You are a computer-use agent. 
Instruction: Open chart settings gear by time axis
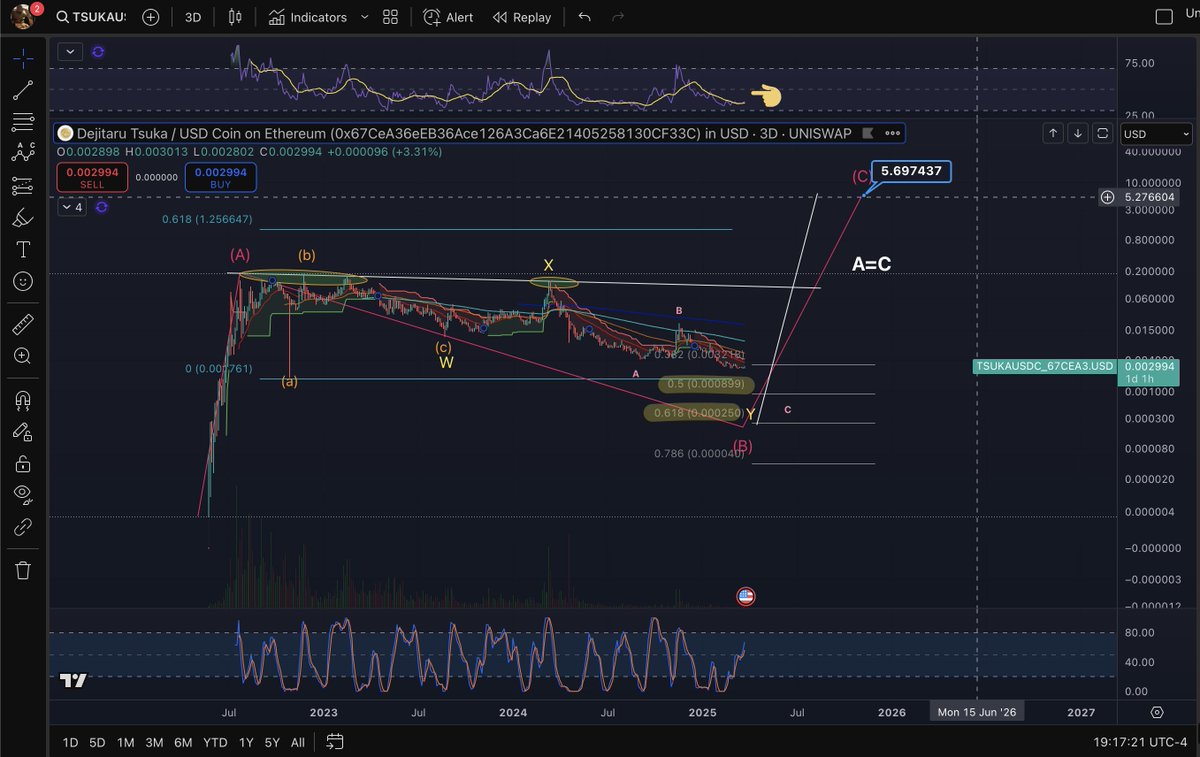[x=1157, y=712]
